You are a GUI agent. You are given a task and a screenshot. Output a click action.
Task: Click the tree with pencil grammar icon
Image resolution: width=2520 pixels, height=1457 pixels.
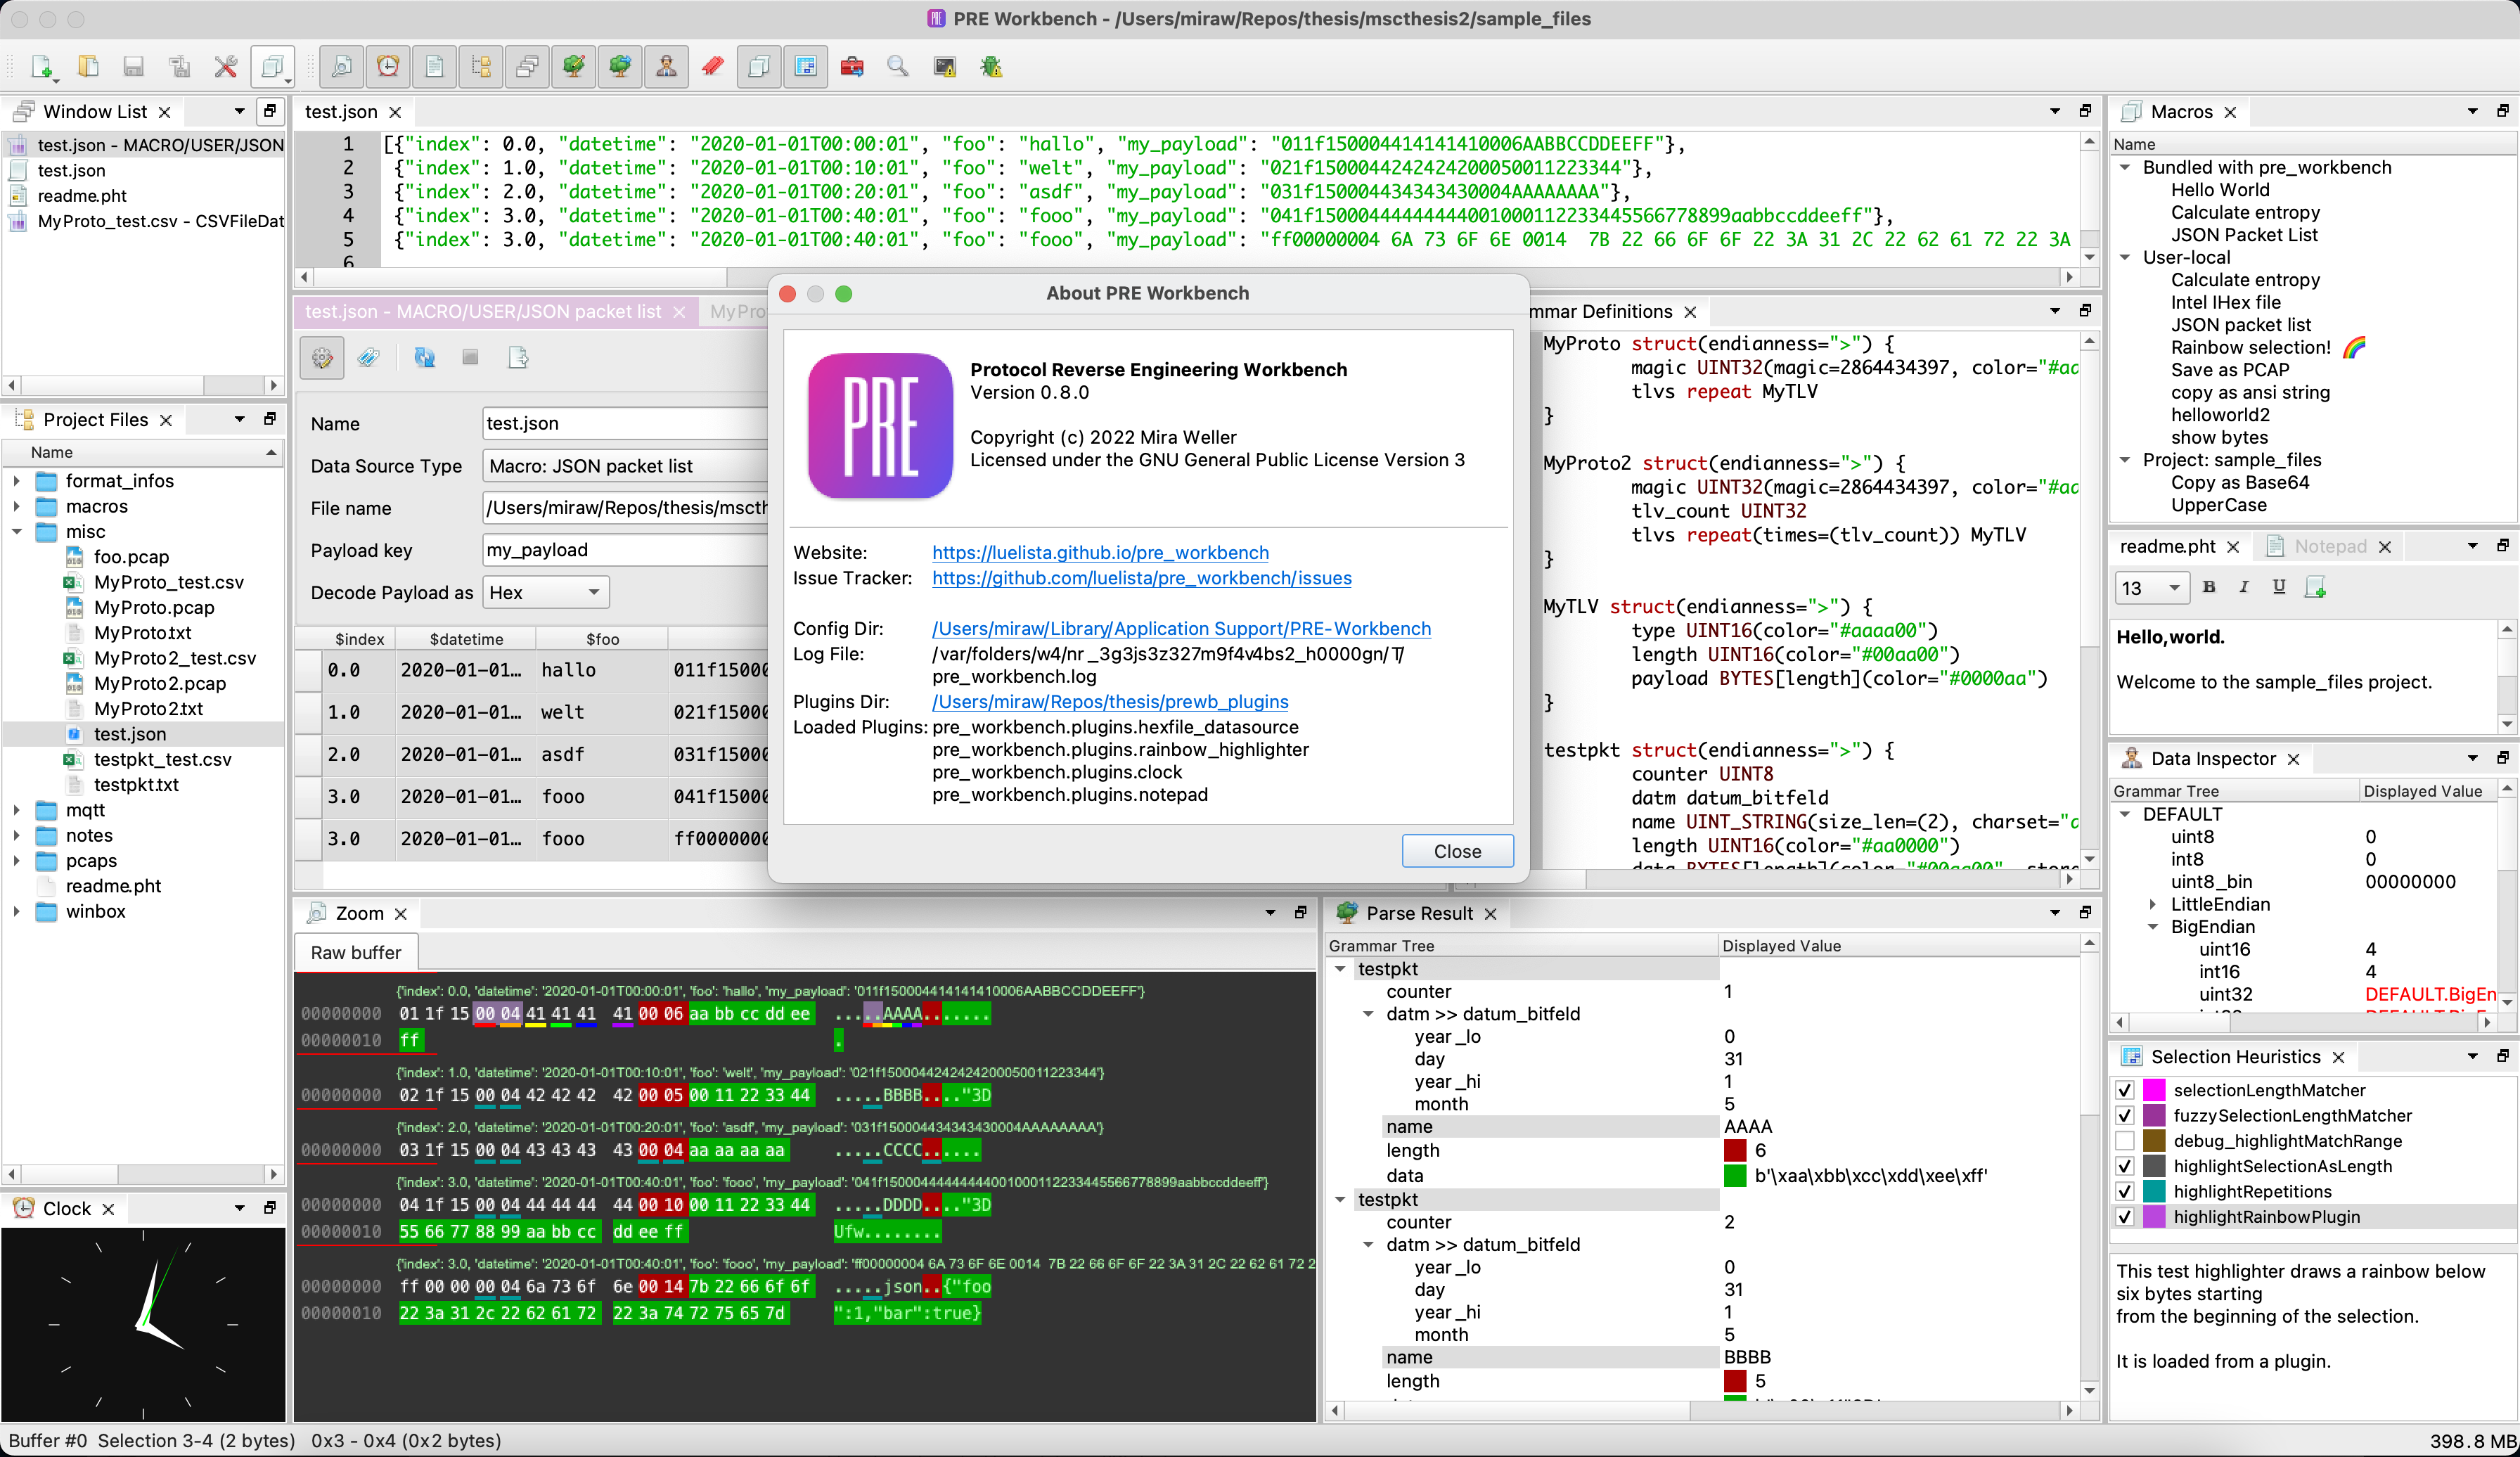point(573,67)
